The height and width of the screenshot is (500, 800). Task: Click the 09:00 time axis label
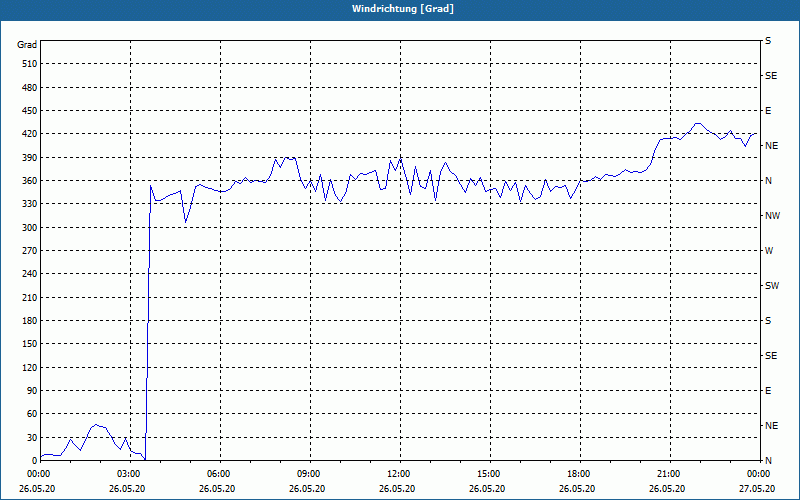click(310, 474)
